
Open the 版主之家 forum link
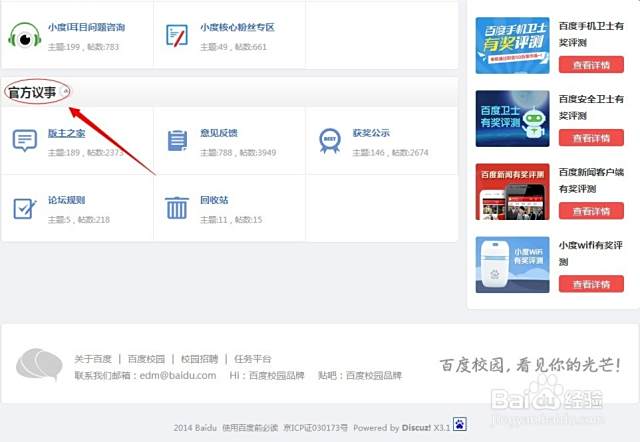[67, 133]
